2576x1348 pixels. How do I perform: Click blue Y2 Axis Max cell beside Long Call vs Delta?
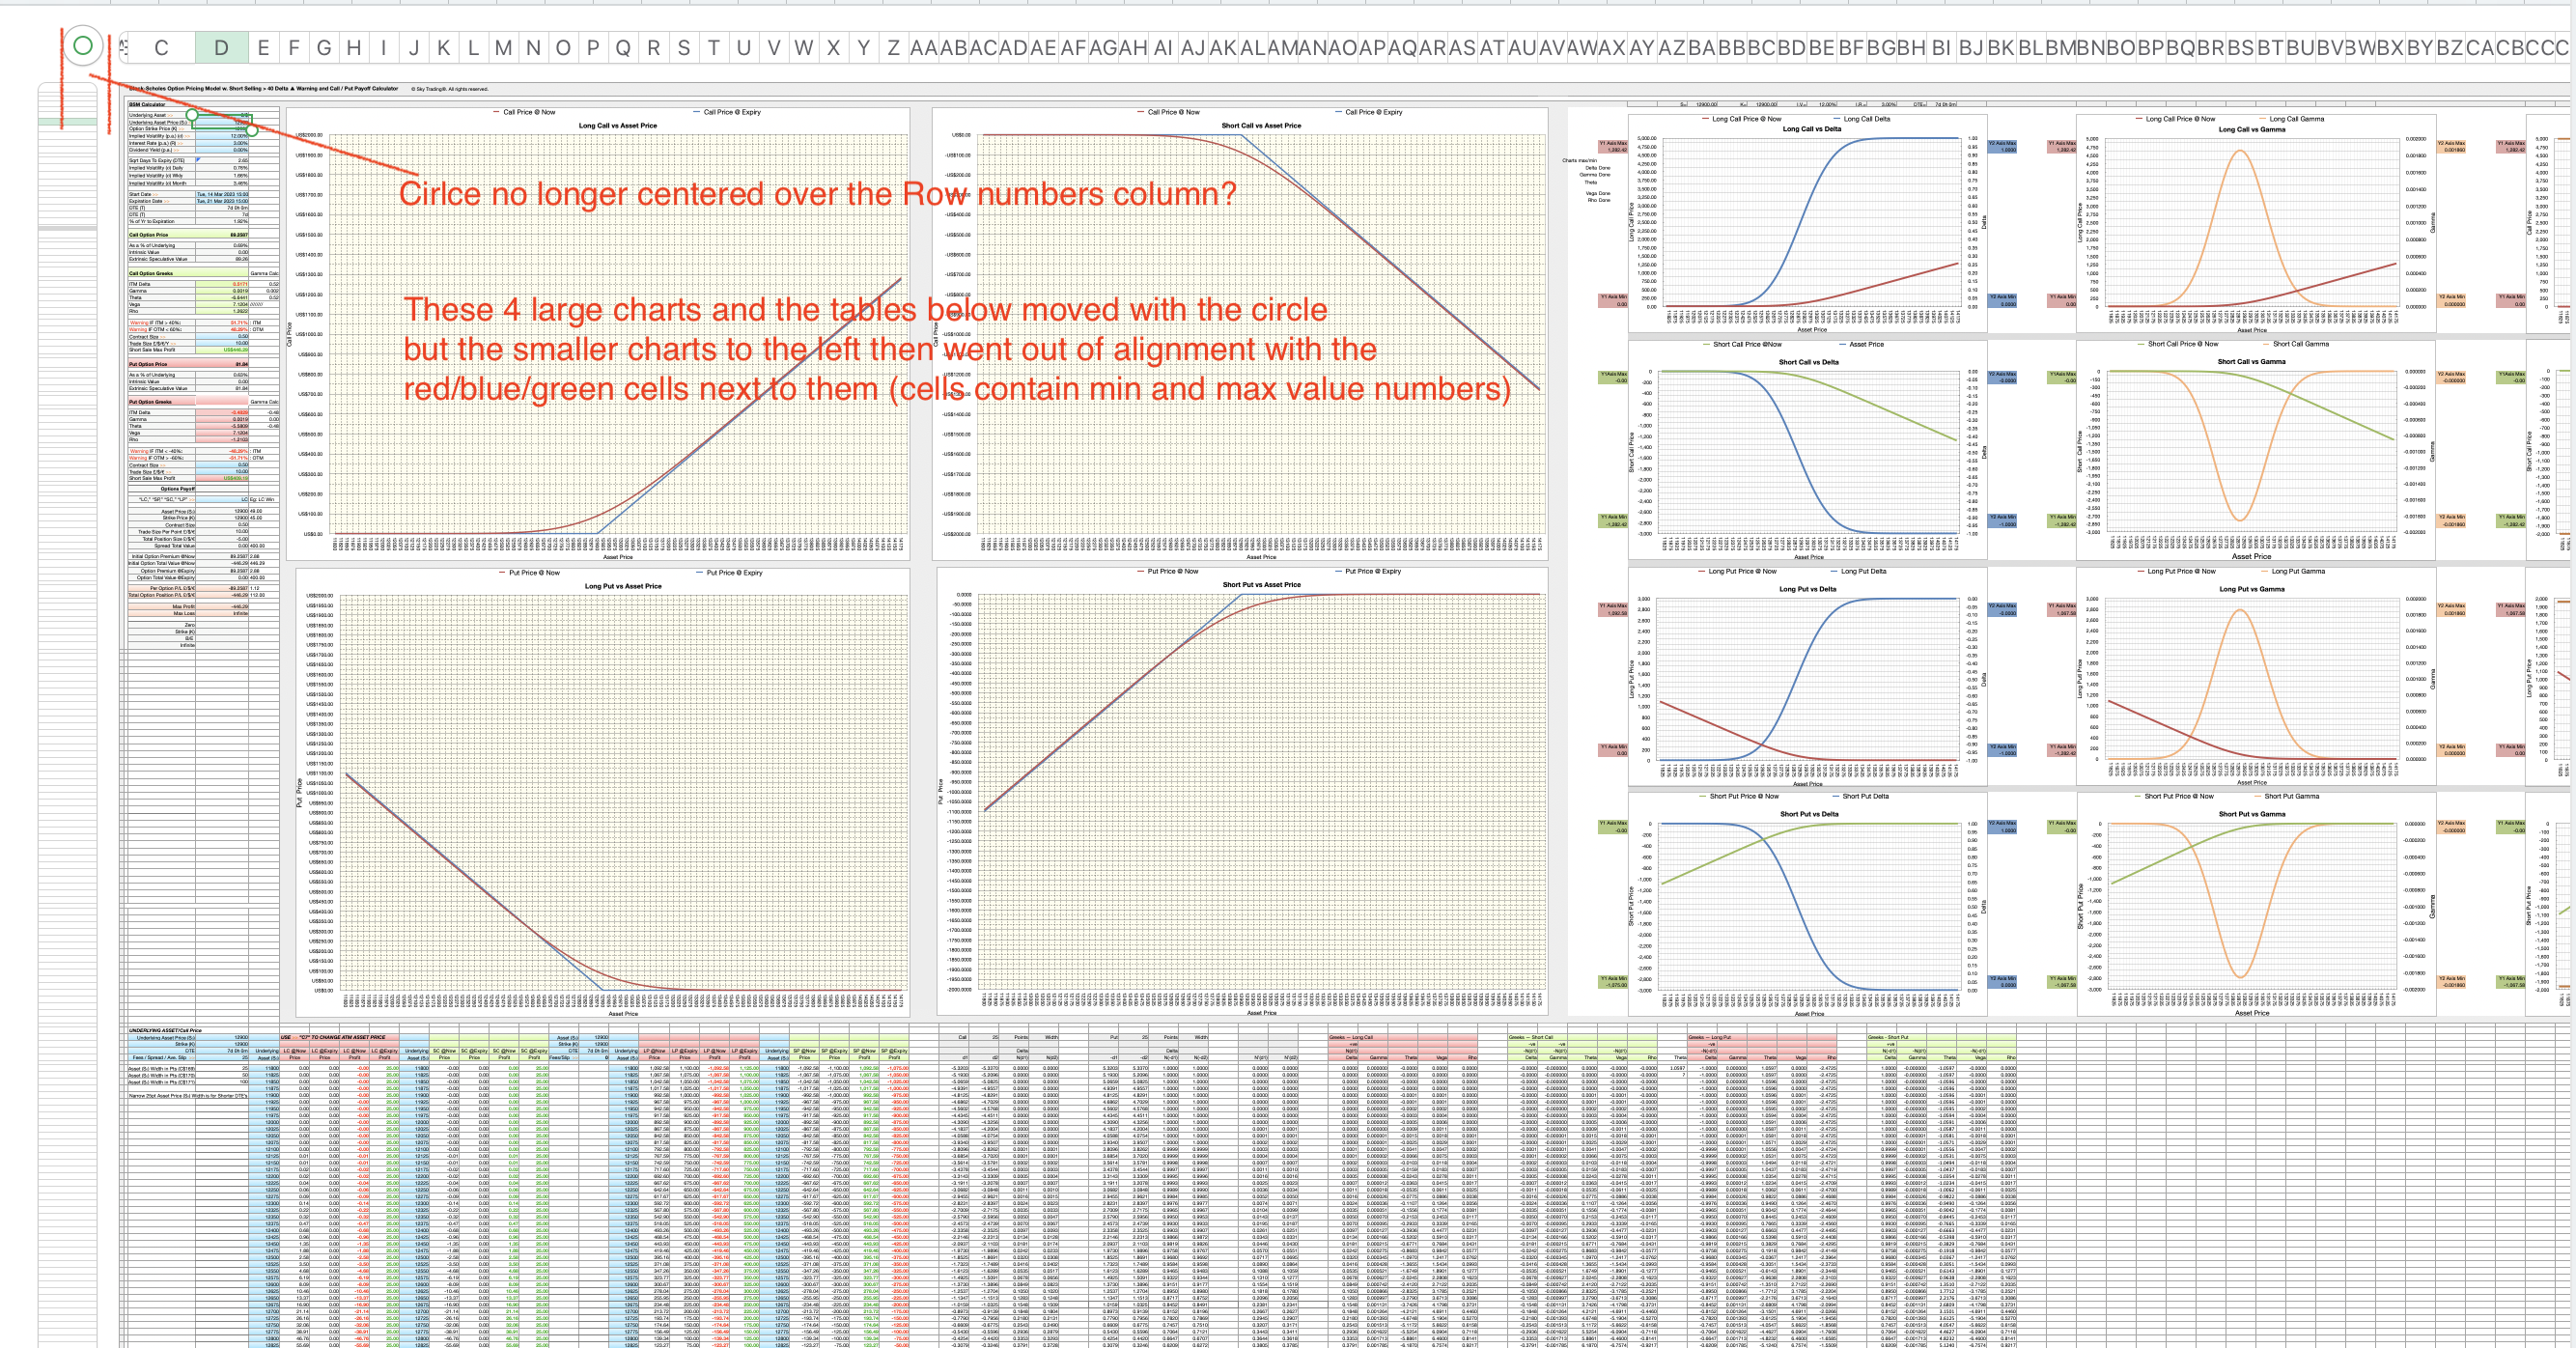(2003, 146)
